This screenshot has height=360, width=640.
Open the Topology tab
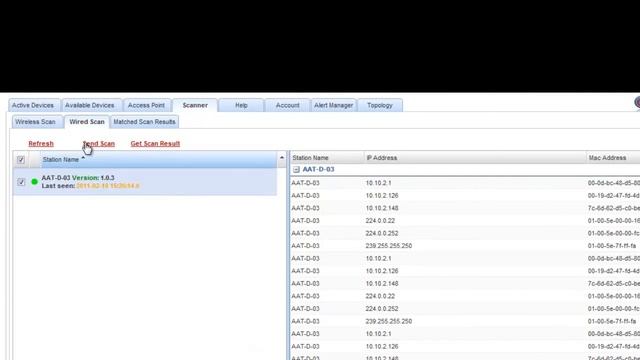tap(380, 105)
